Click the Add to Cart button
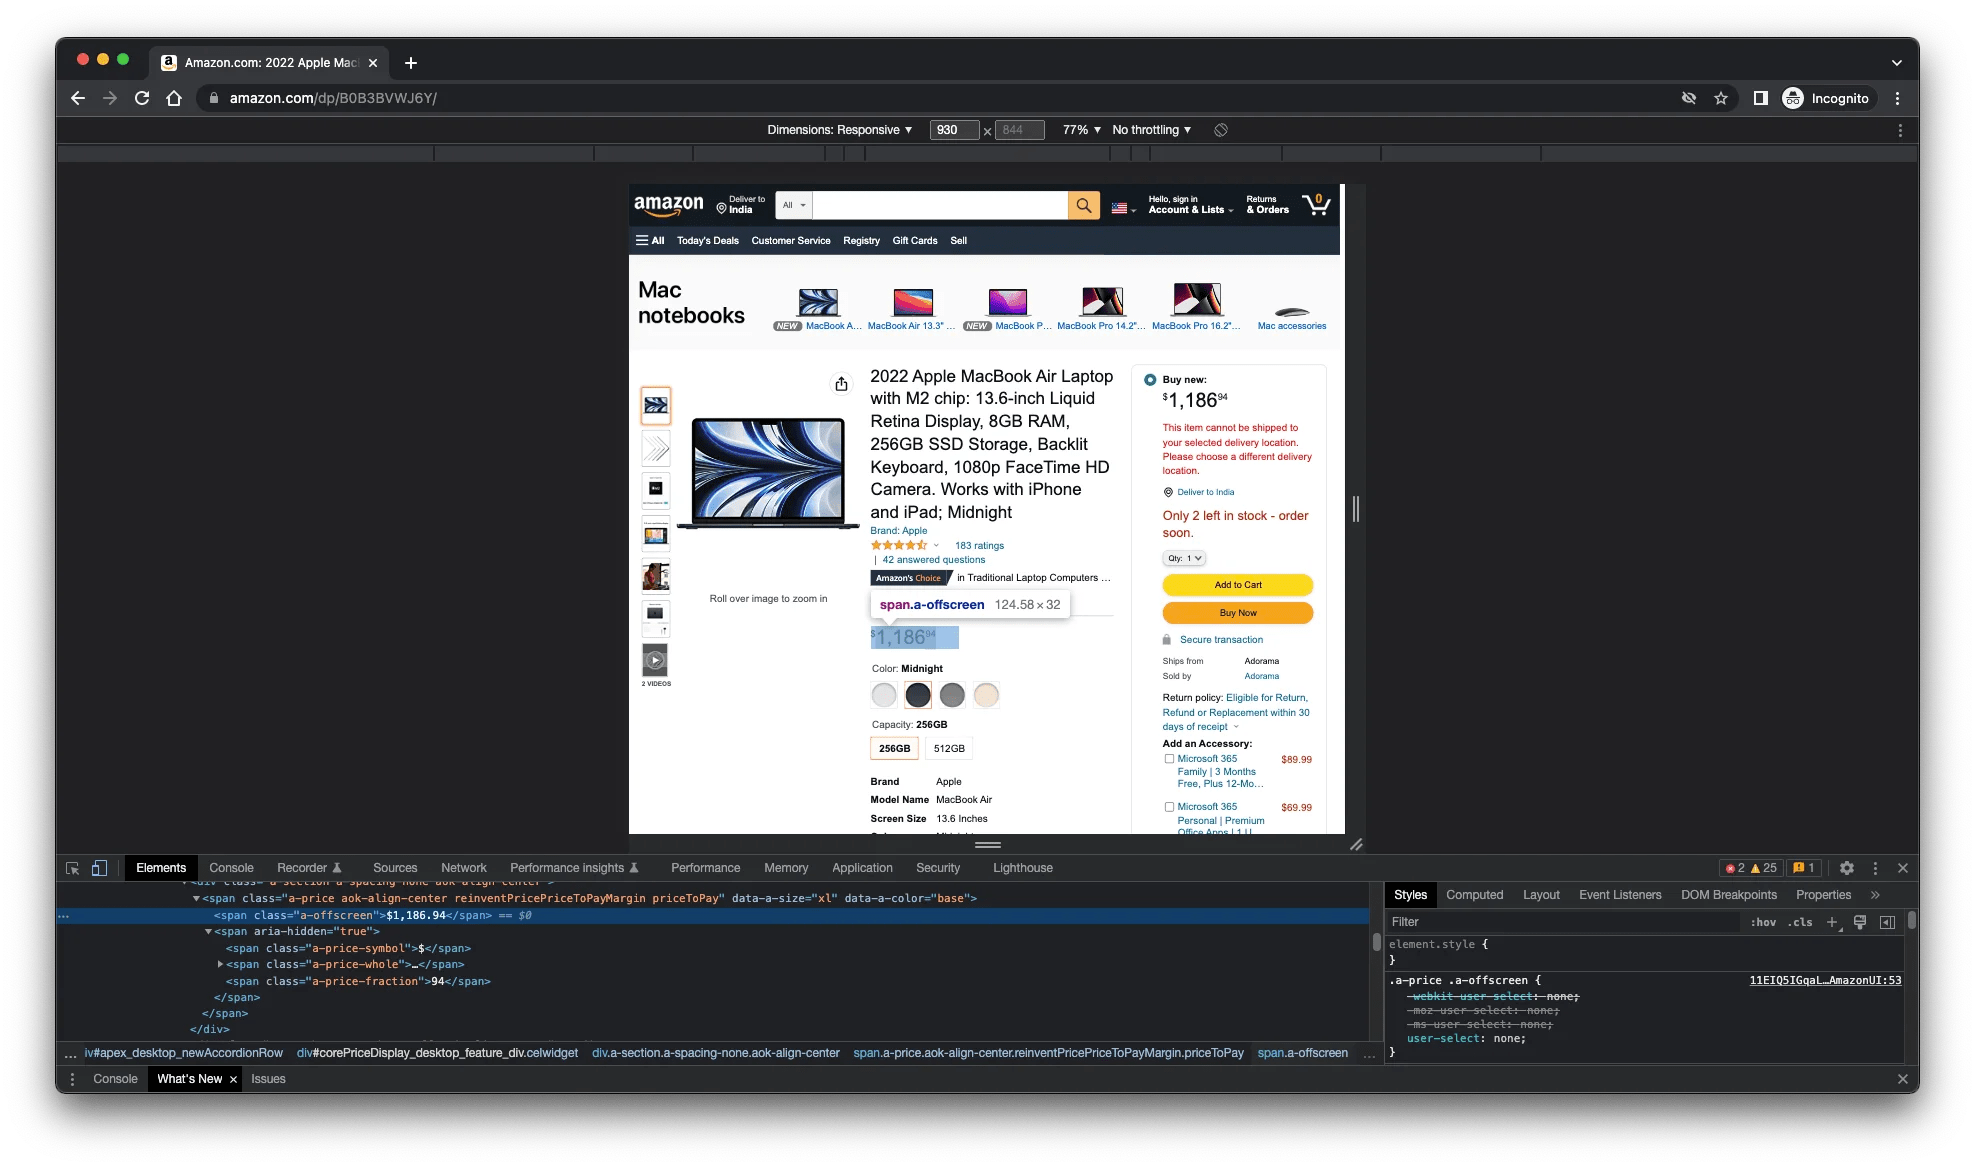 click(1237, 585)
